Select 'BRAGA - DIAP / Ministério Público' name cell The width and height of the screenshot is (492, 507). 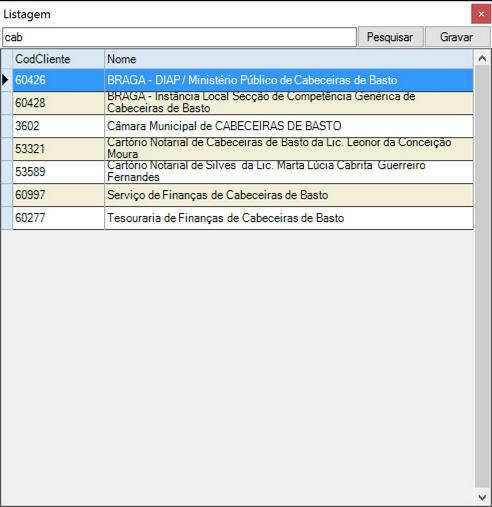click(x=289, y=80)
